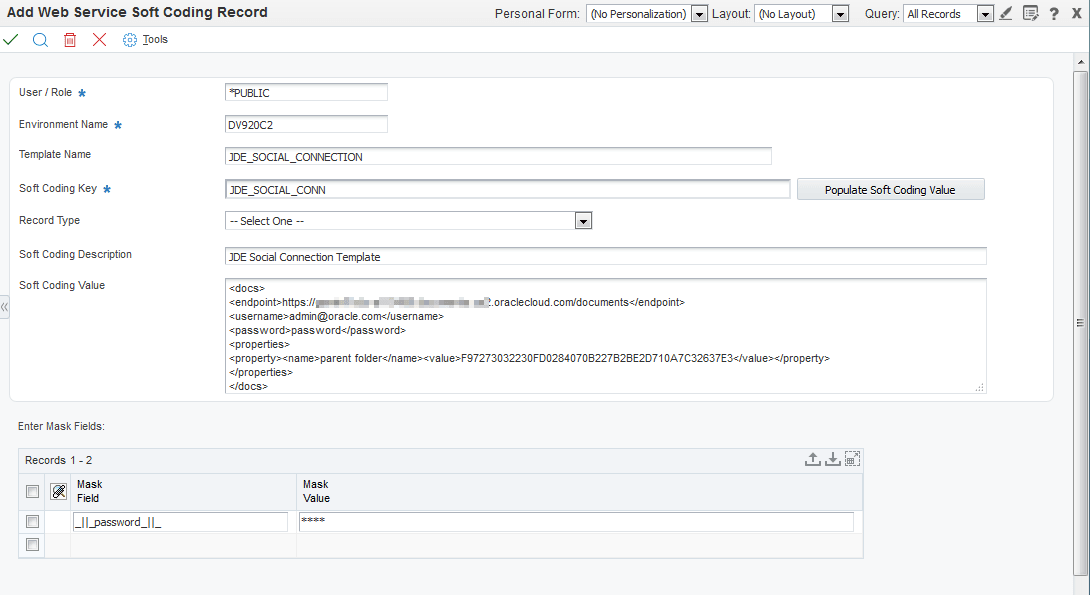Tick the checkbox of the empty second row
Image resolution: width=1090 pixels, height=595 pixels.
click(32, 544)
